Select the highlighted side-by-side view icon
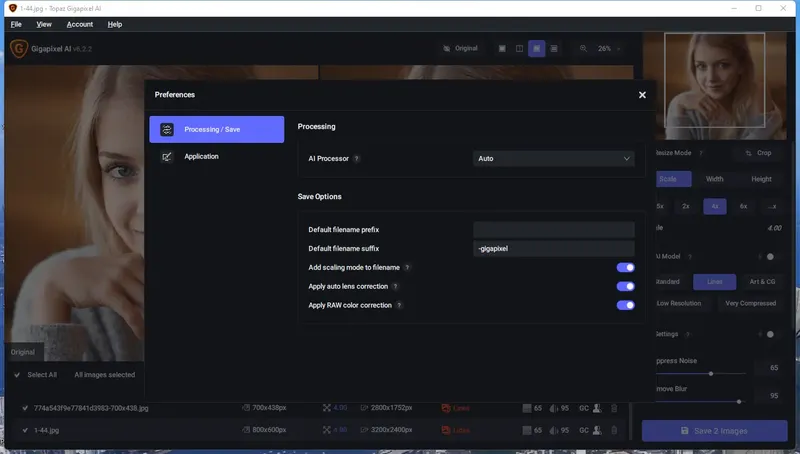The height and width of the screenshot is (454, 800). click(x=536, y=48)
